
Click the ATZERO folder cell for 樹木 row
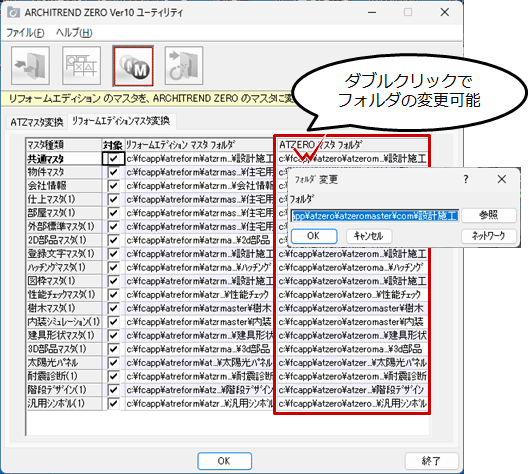click(x=353, y=308)
